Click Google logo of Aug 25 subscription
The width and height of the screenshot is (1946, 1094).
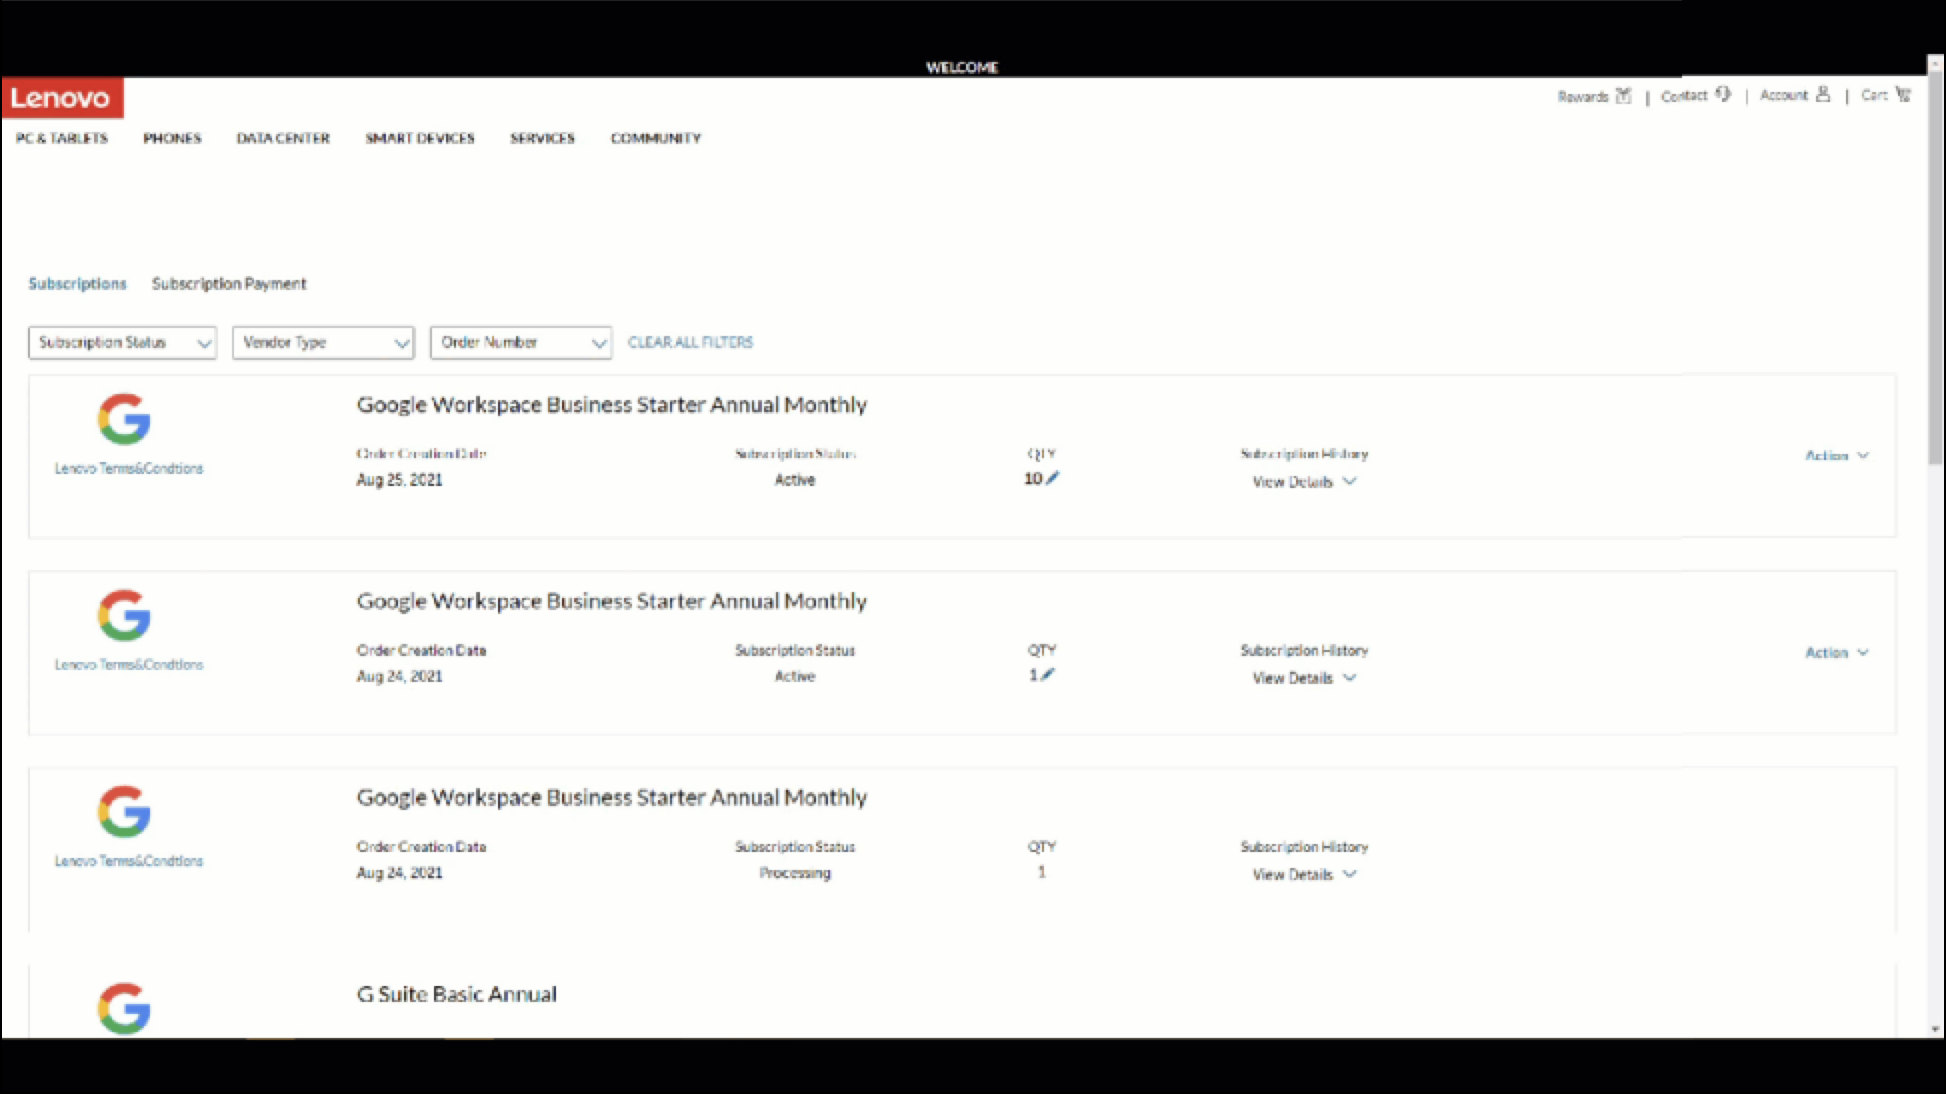[x=124, y=419]
